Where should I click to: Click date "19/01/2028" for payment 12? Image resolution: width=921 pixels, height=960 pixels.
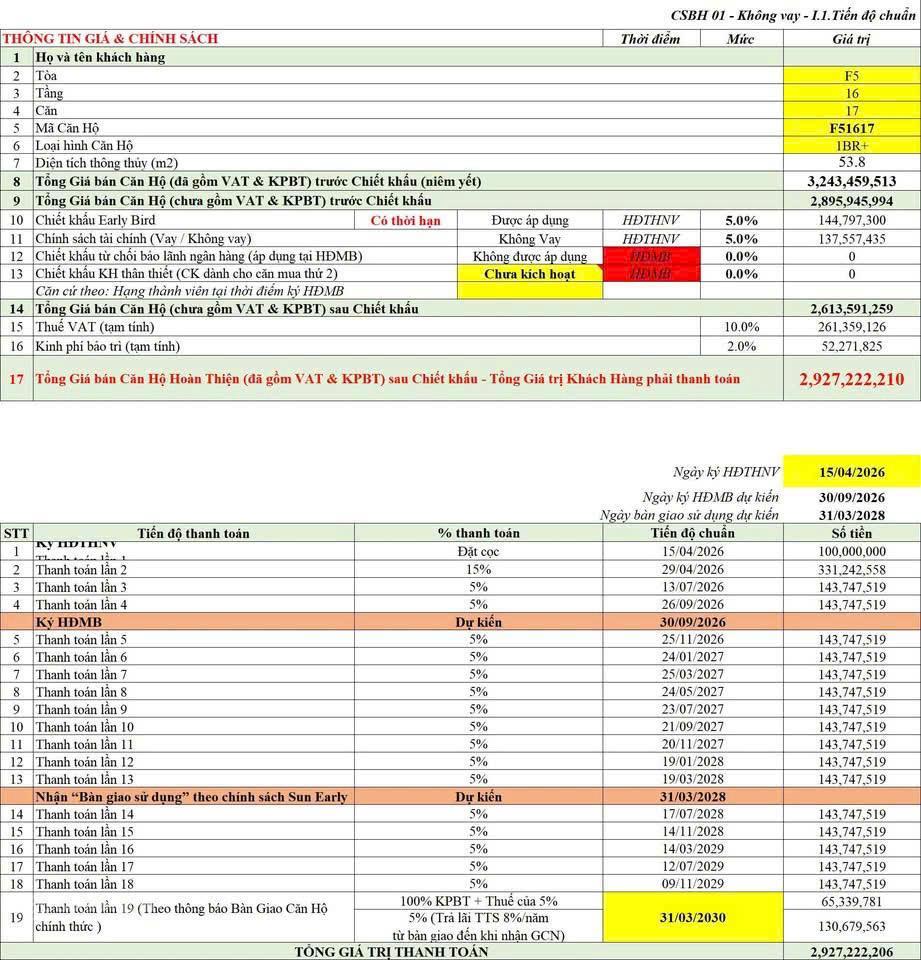693,762
